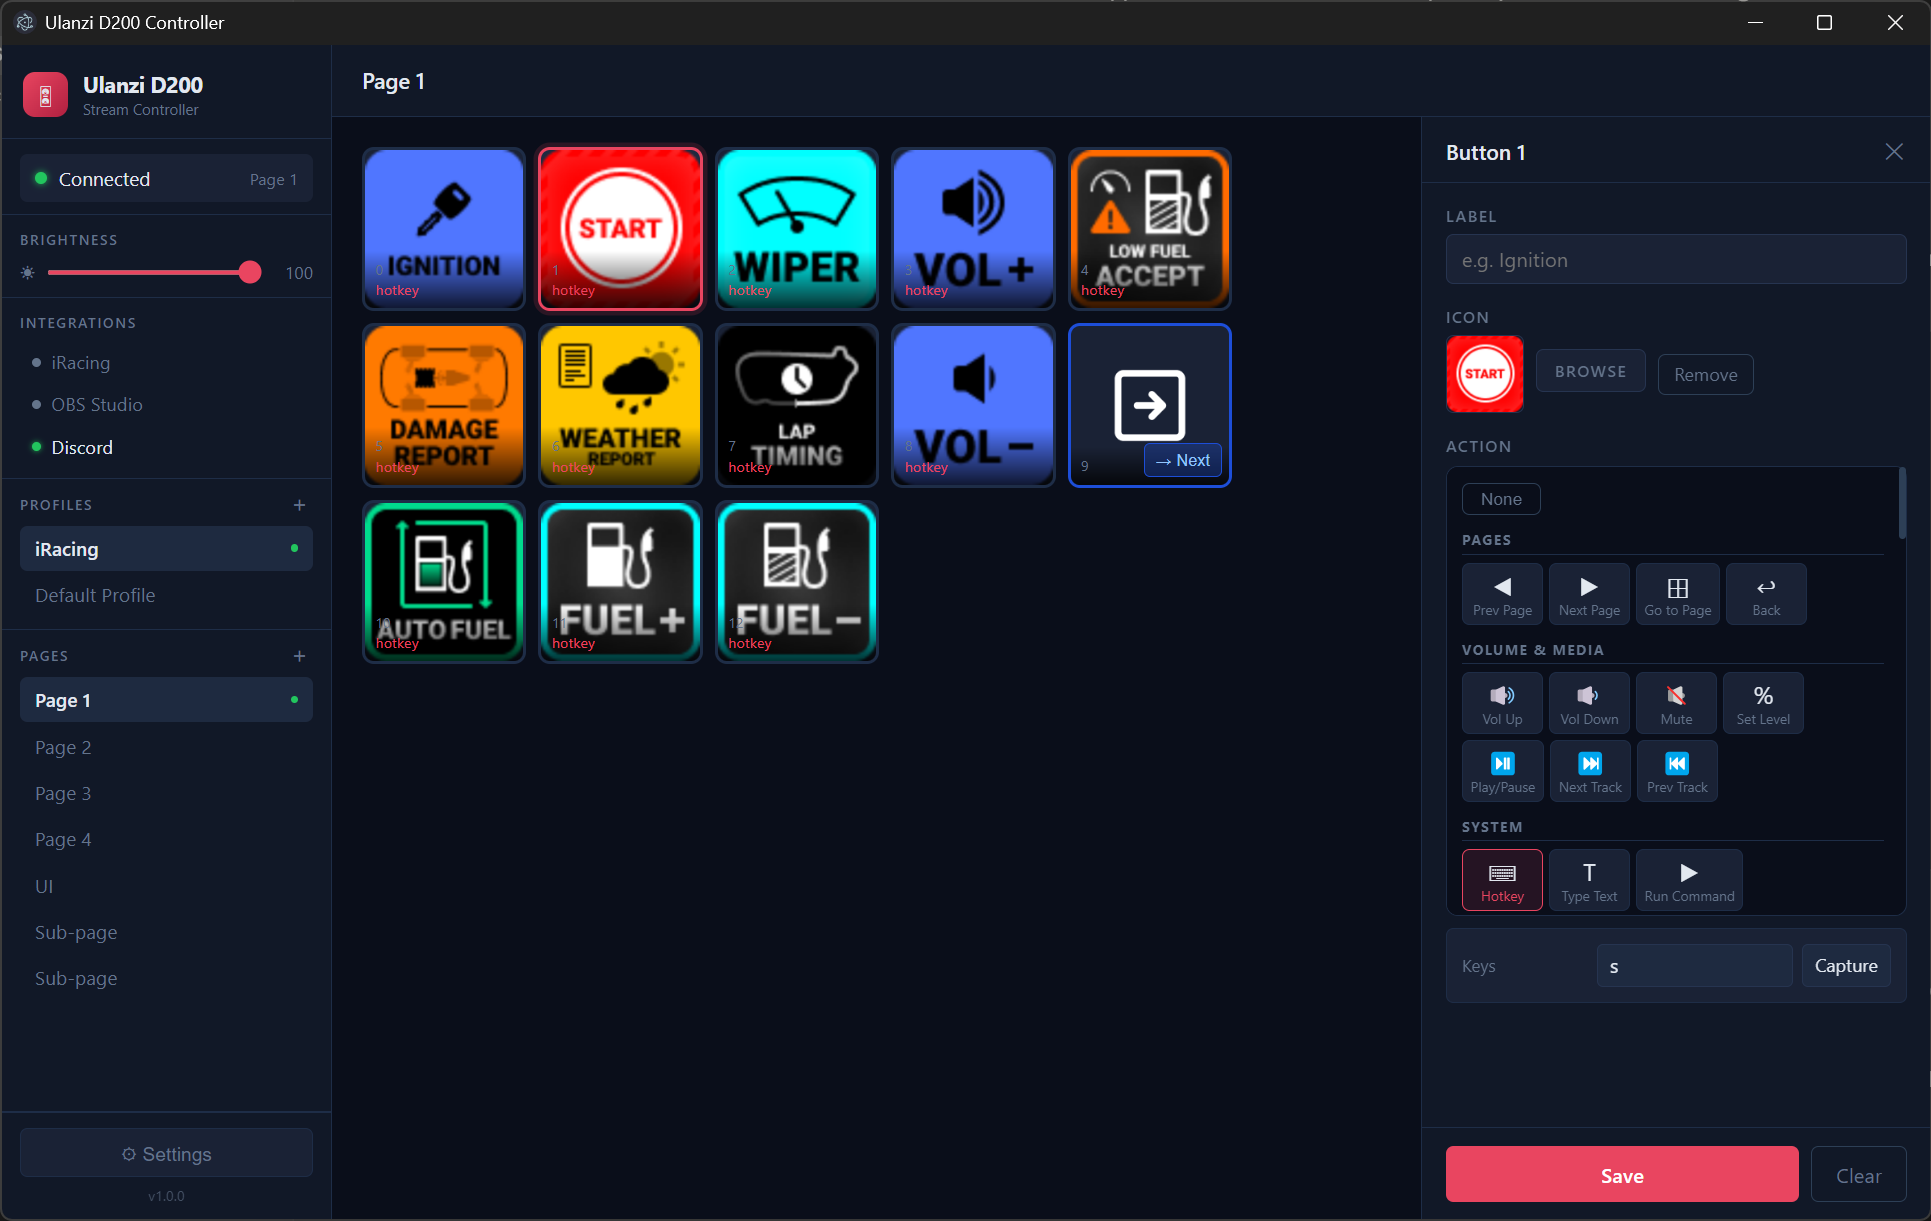The width and height of the screenshot is (1931, 1221).
Task: Choose the Prev Page action
Action: tap(1502, 595)
